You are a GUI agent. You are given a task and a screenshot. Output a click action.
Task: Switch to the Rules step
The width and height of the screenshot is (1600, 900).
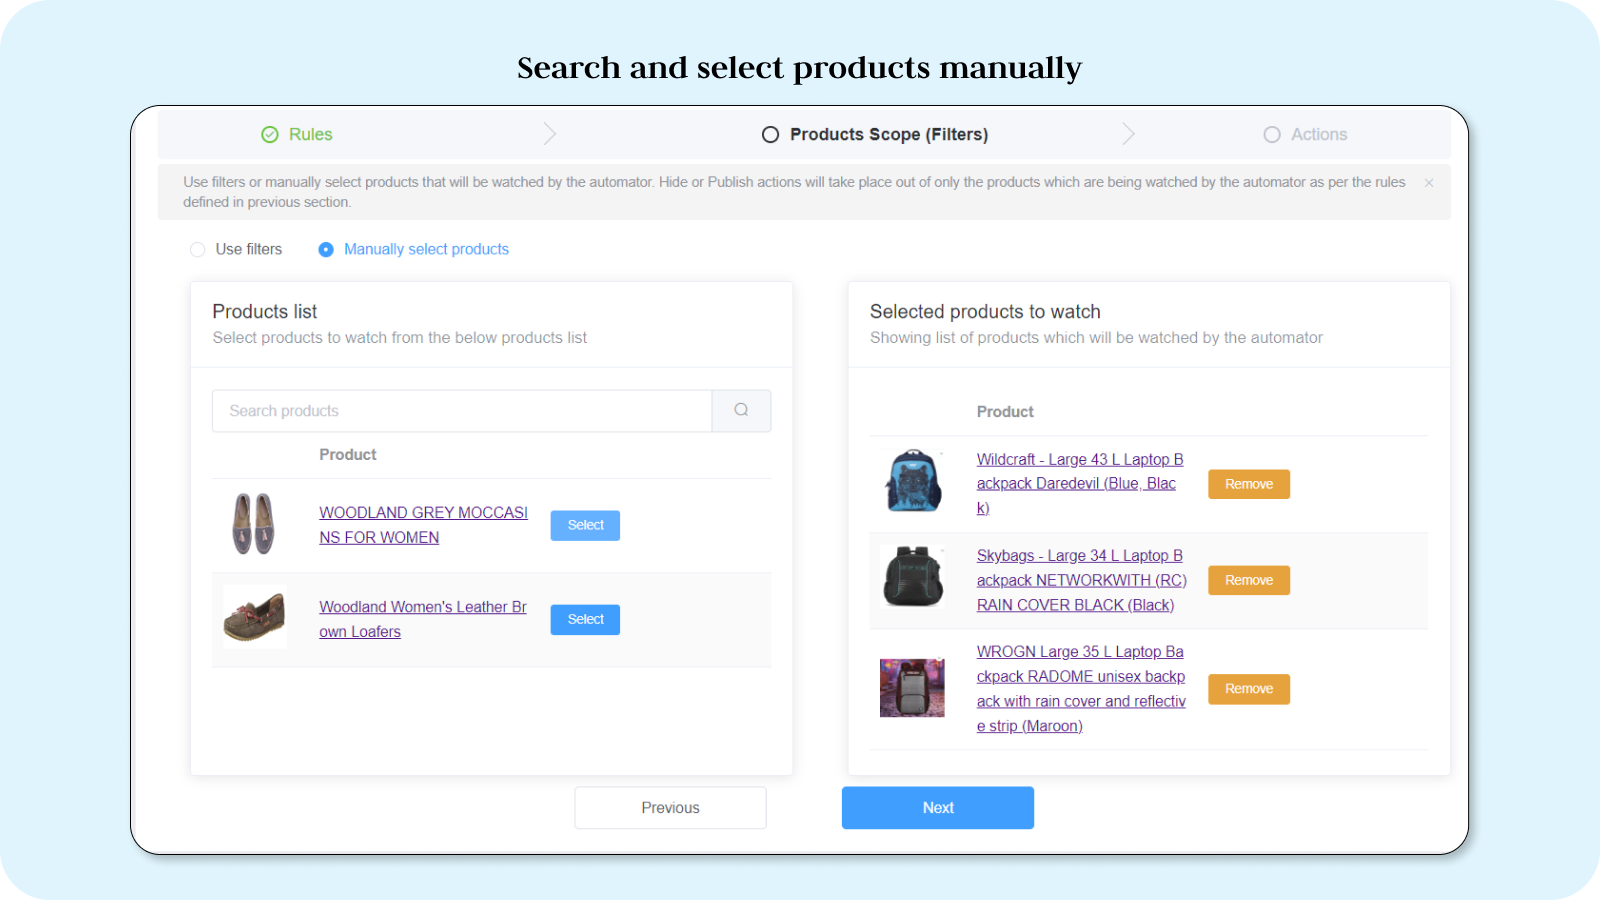point(310,133)
